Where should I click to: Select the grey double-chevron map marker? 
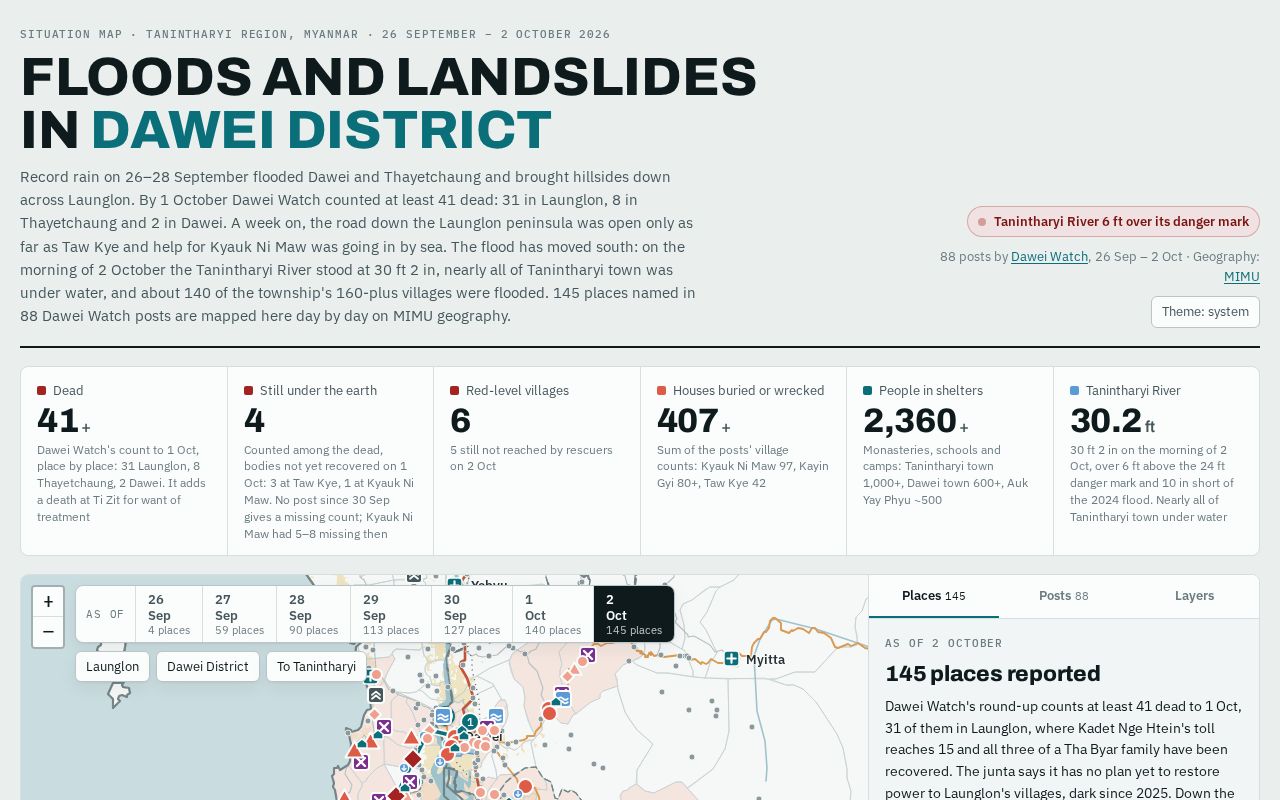click(376, 695)
